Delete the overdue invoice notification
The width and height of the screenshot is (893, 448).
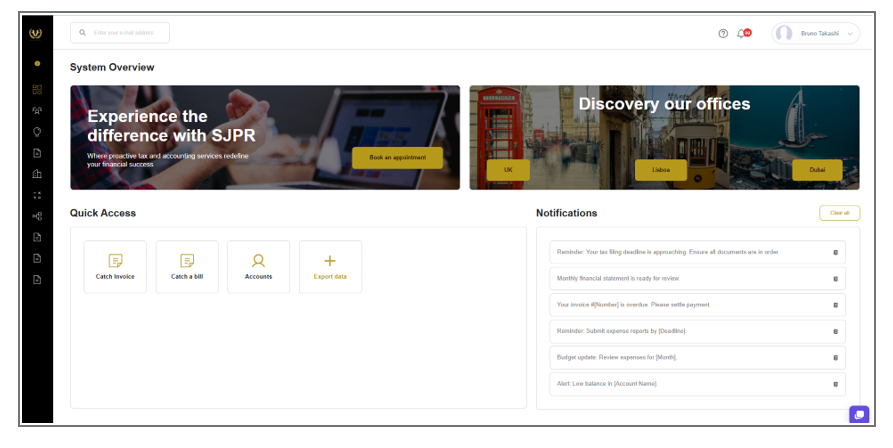[836, 305]
